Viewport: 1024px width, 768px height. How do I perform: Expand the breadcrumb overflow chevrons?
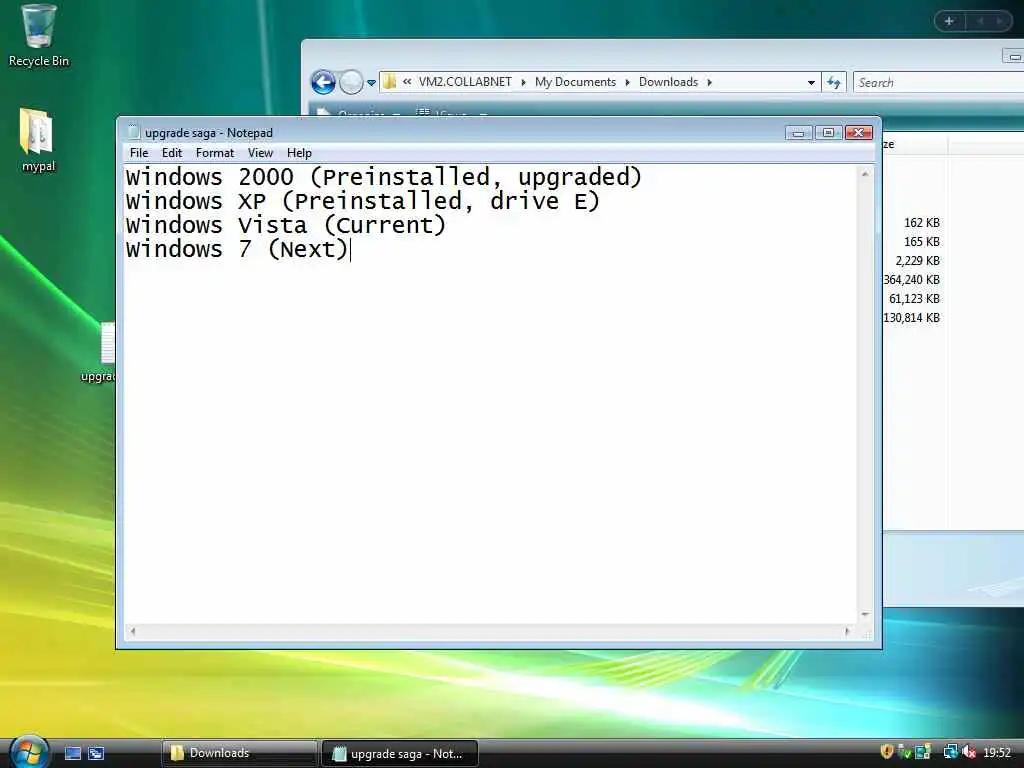[407, 82]
